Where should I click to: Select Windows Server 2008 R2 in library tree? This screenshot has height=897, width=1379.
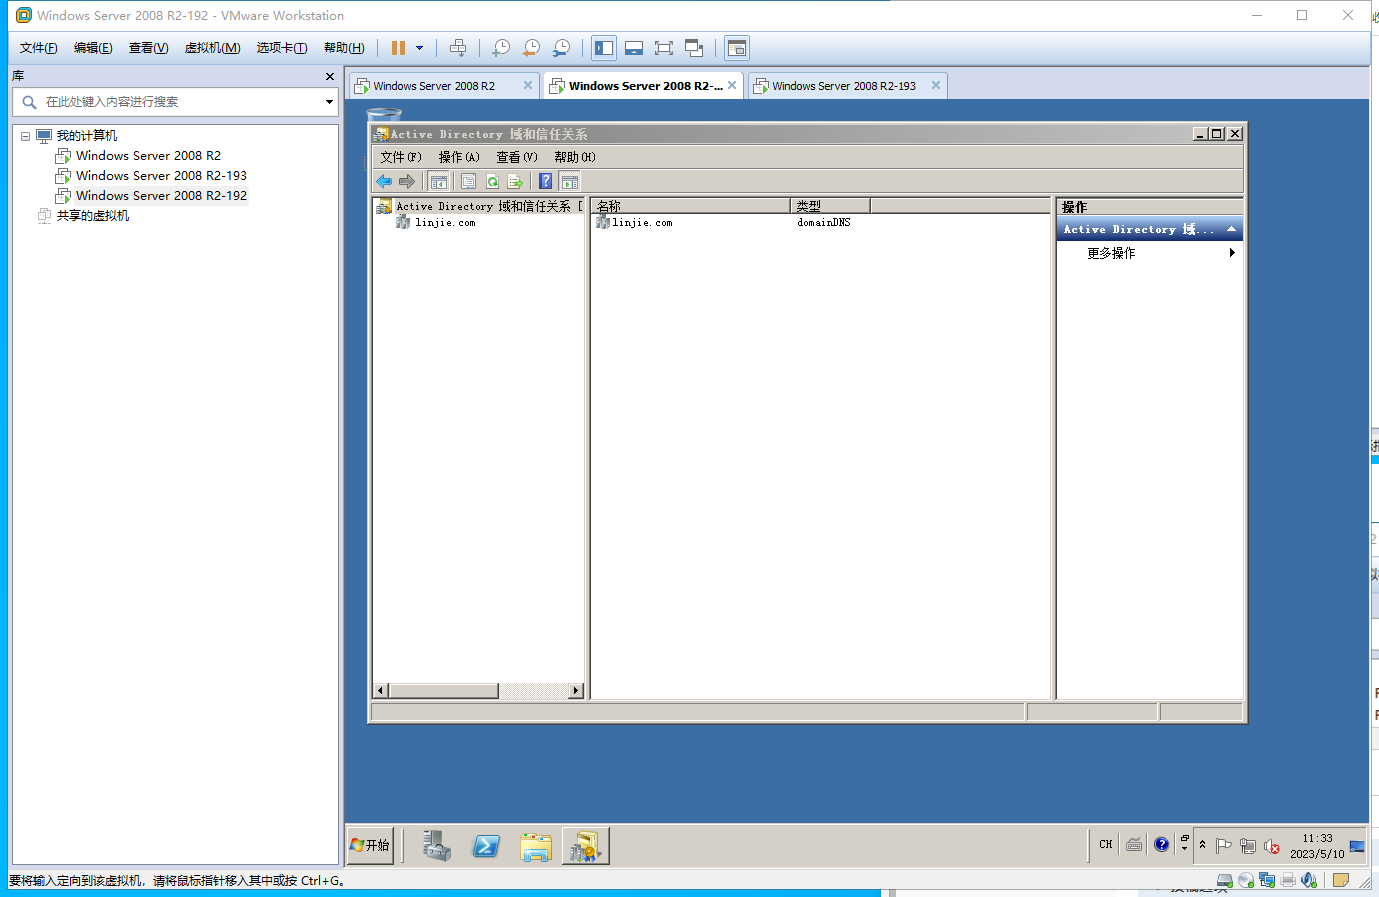[148, 156]
